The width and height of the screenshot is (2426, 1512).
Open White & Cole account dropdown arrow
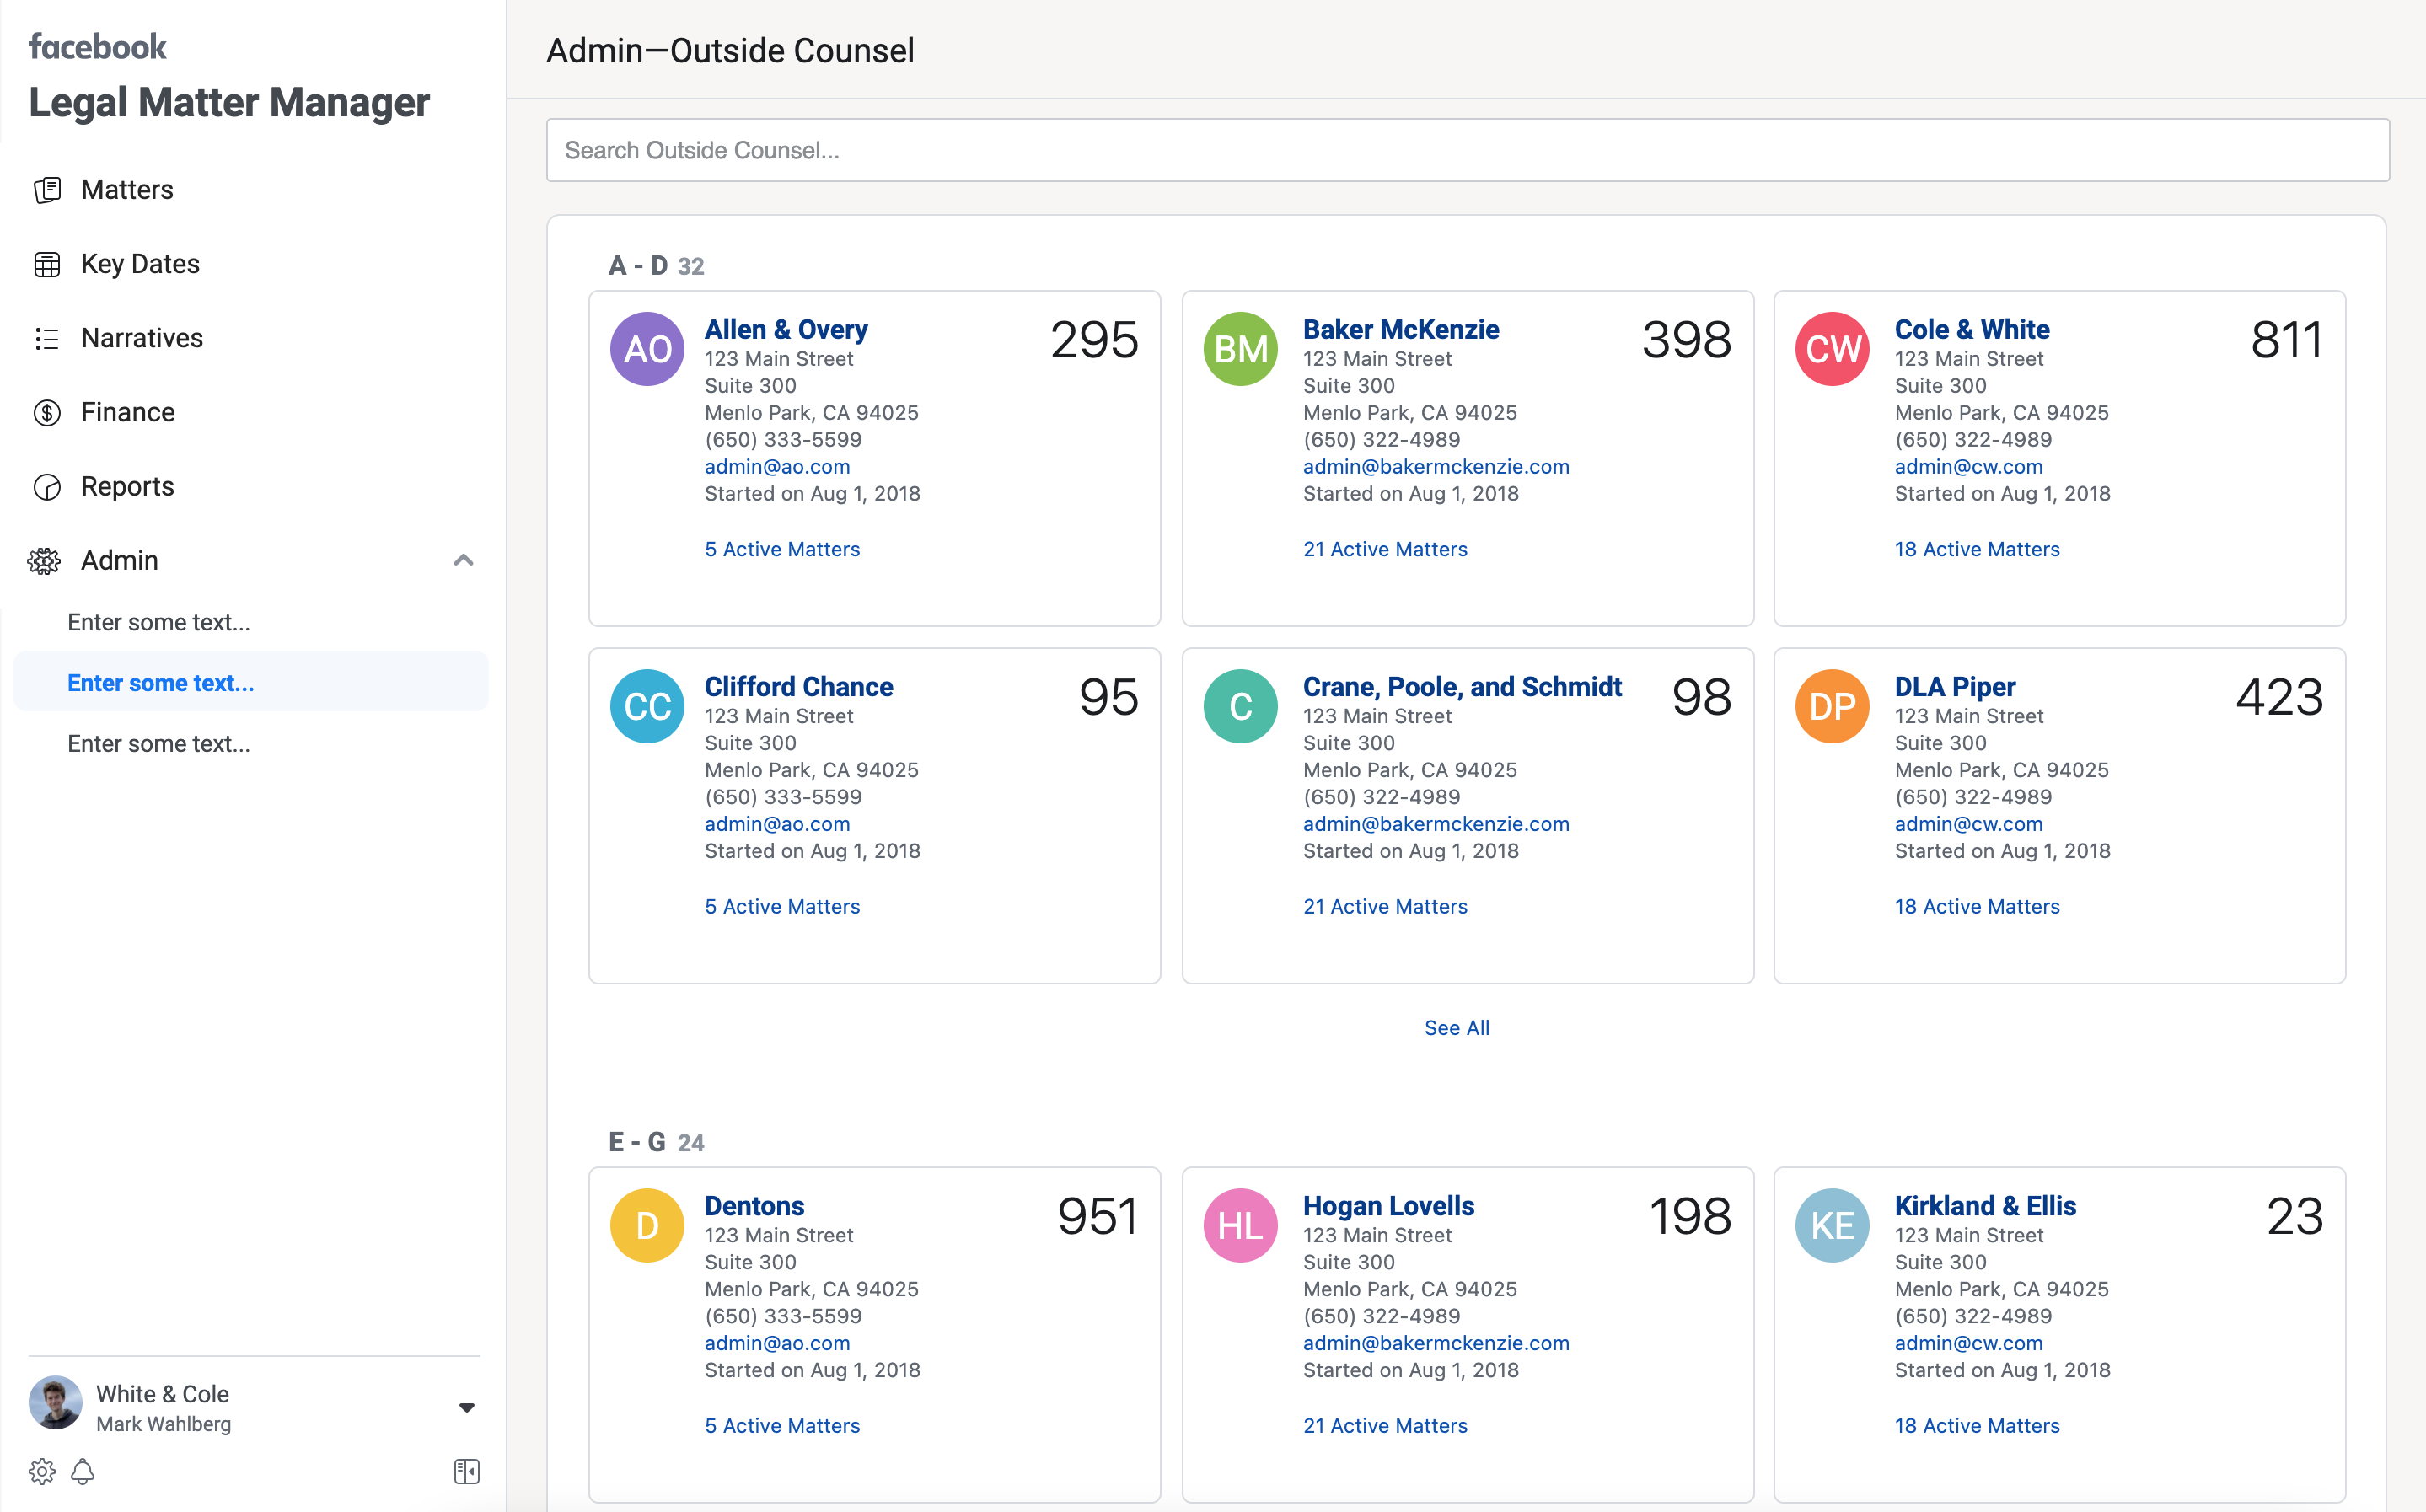[x=466, y=1407]
